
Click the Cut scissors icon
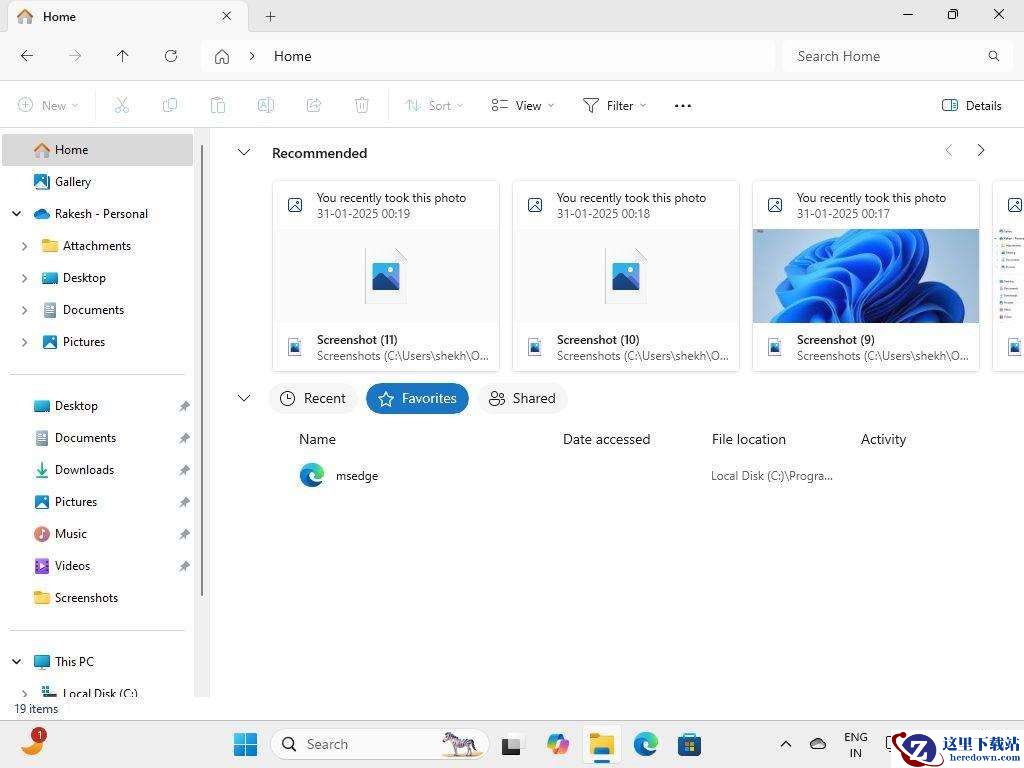(x=121, y=105)
